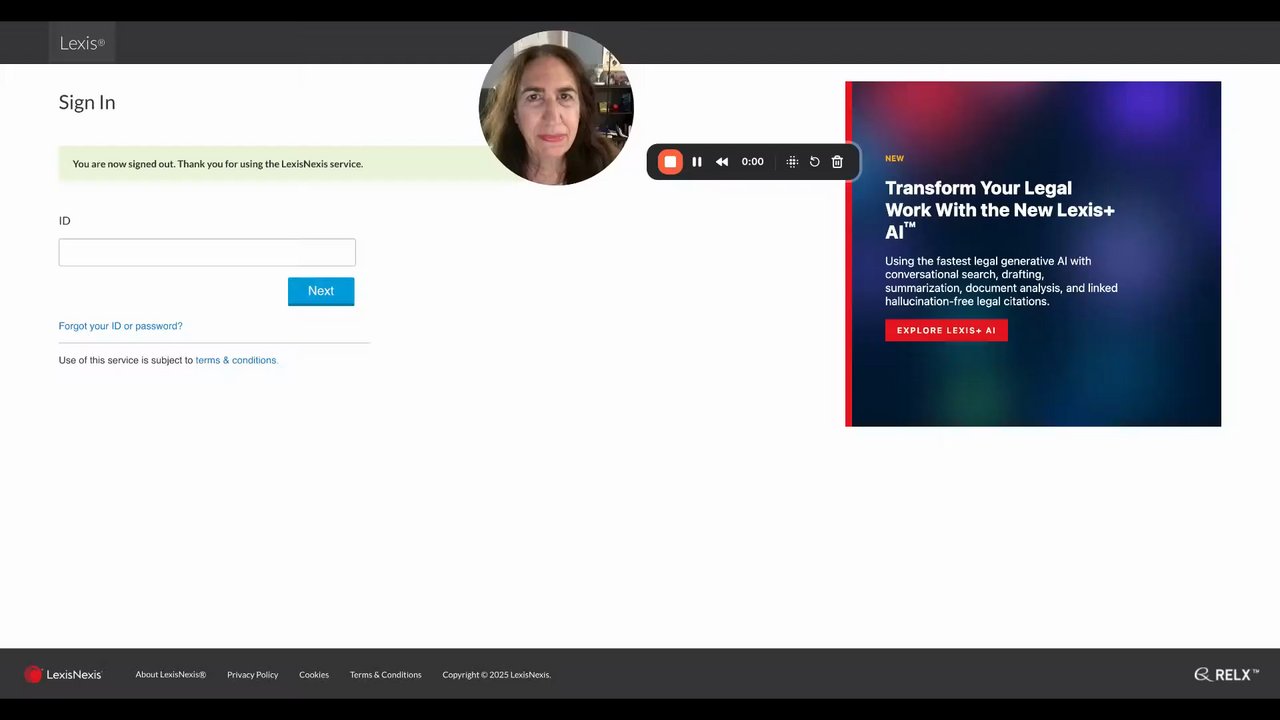Click the ID input field
The width and height of the screenshot is (1280, 720).
pyautogui.click(x=207, y=252)
